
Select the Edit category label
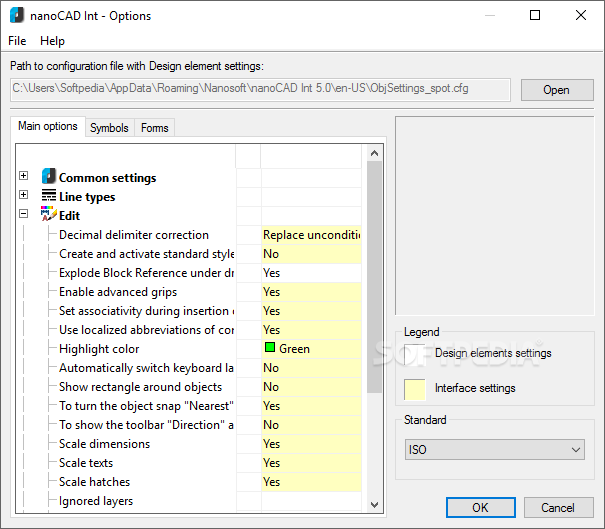(69, 216)
